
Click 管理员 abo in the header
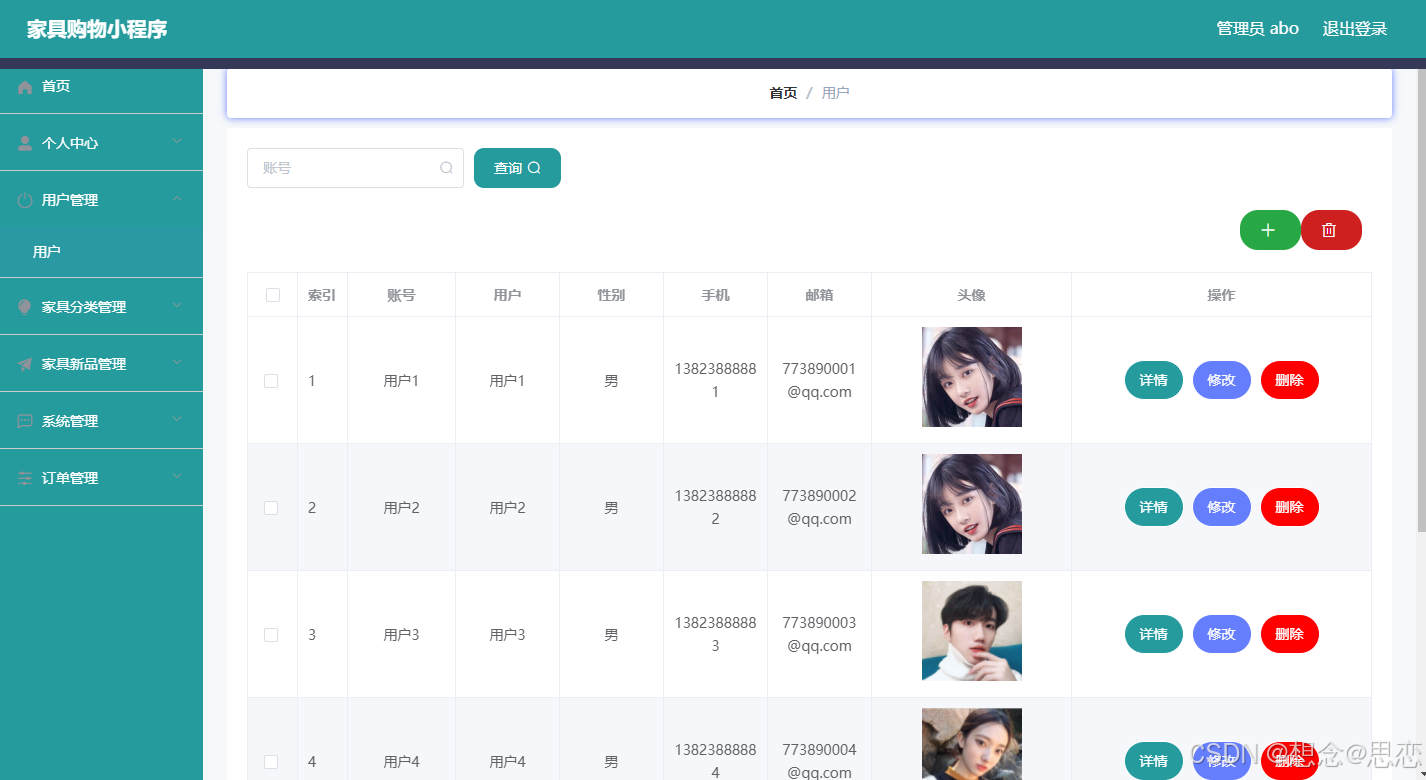coord(1258,29)
